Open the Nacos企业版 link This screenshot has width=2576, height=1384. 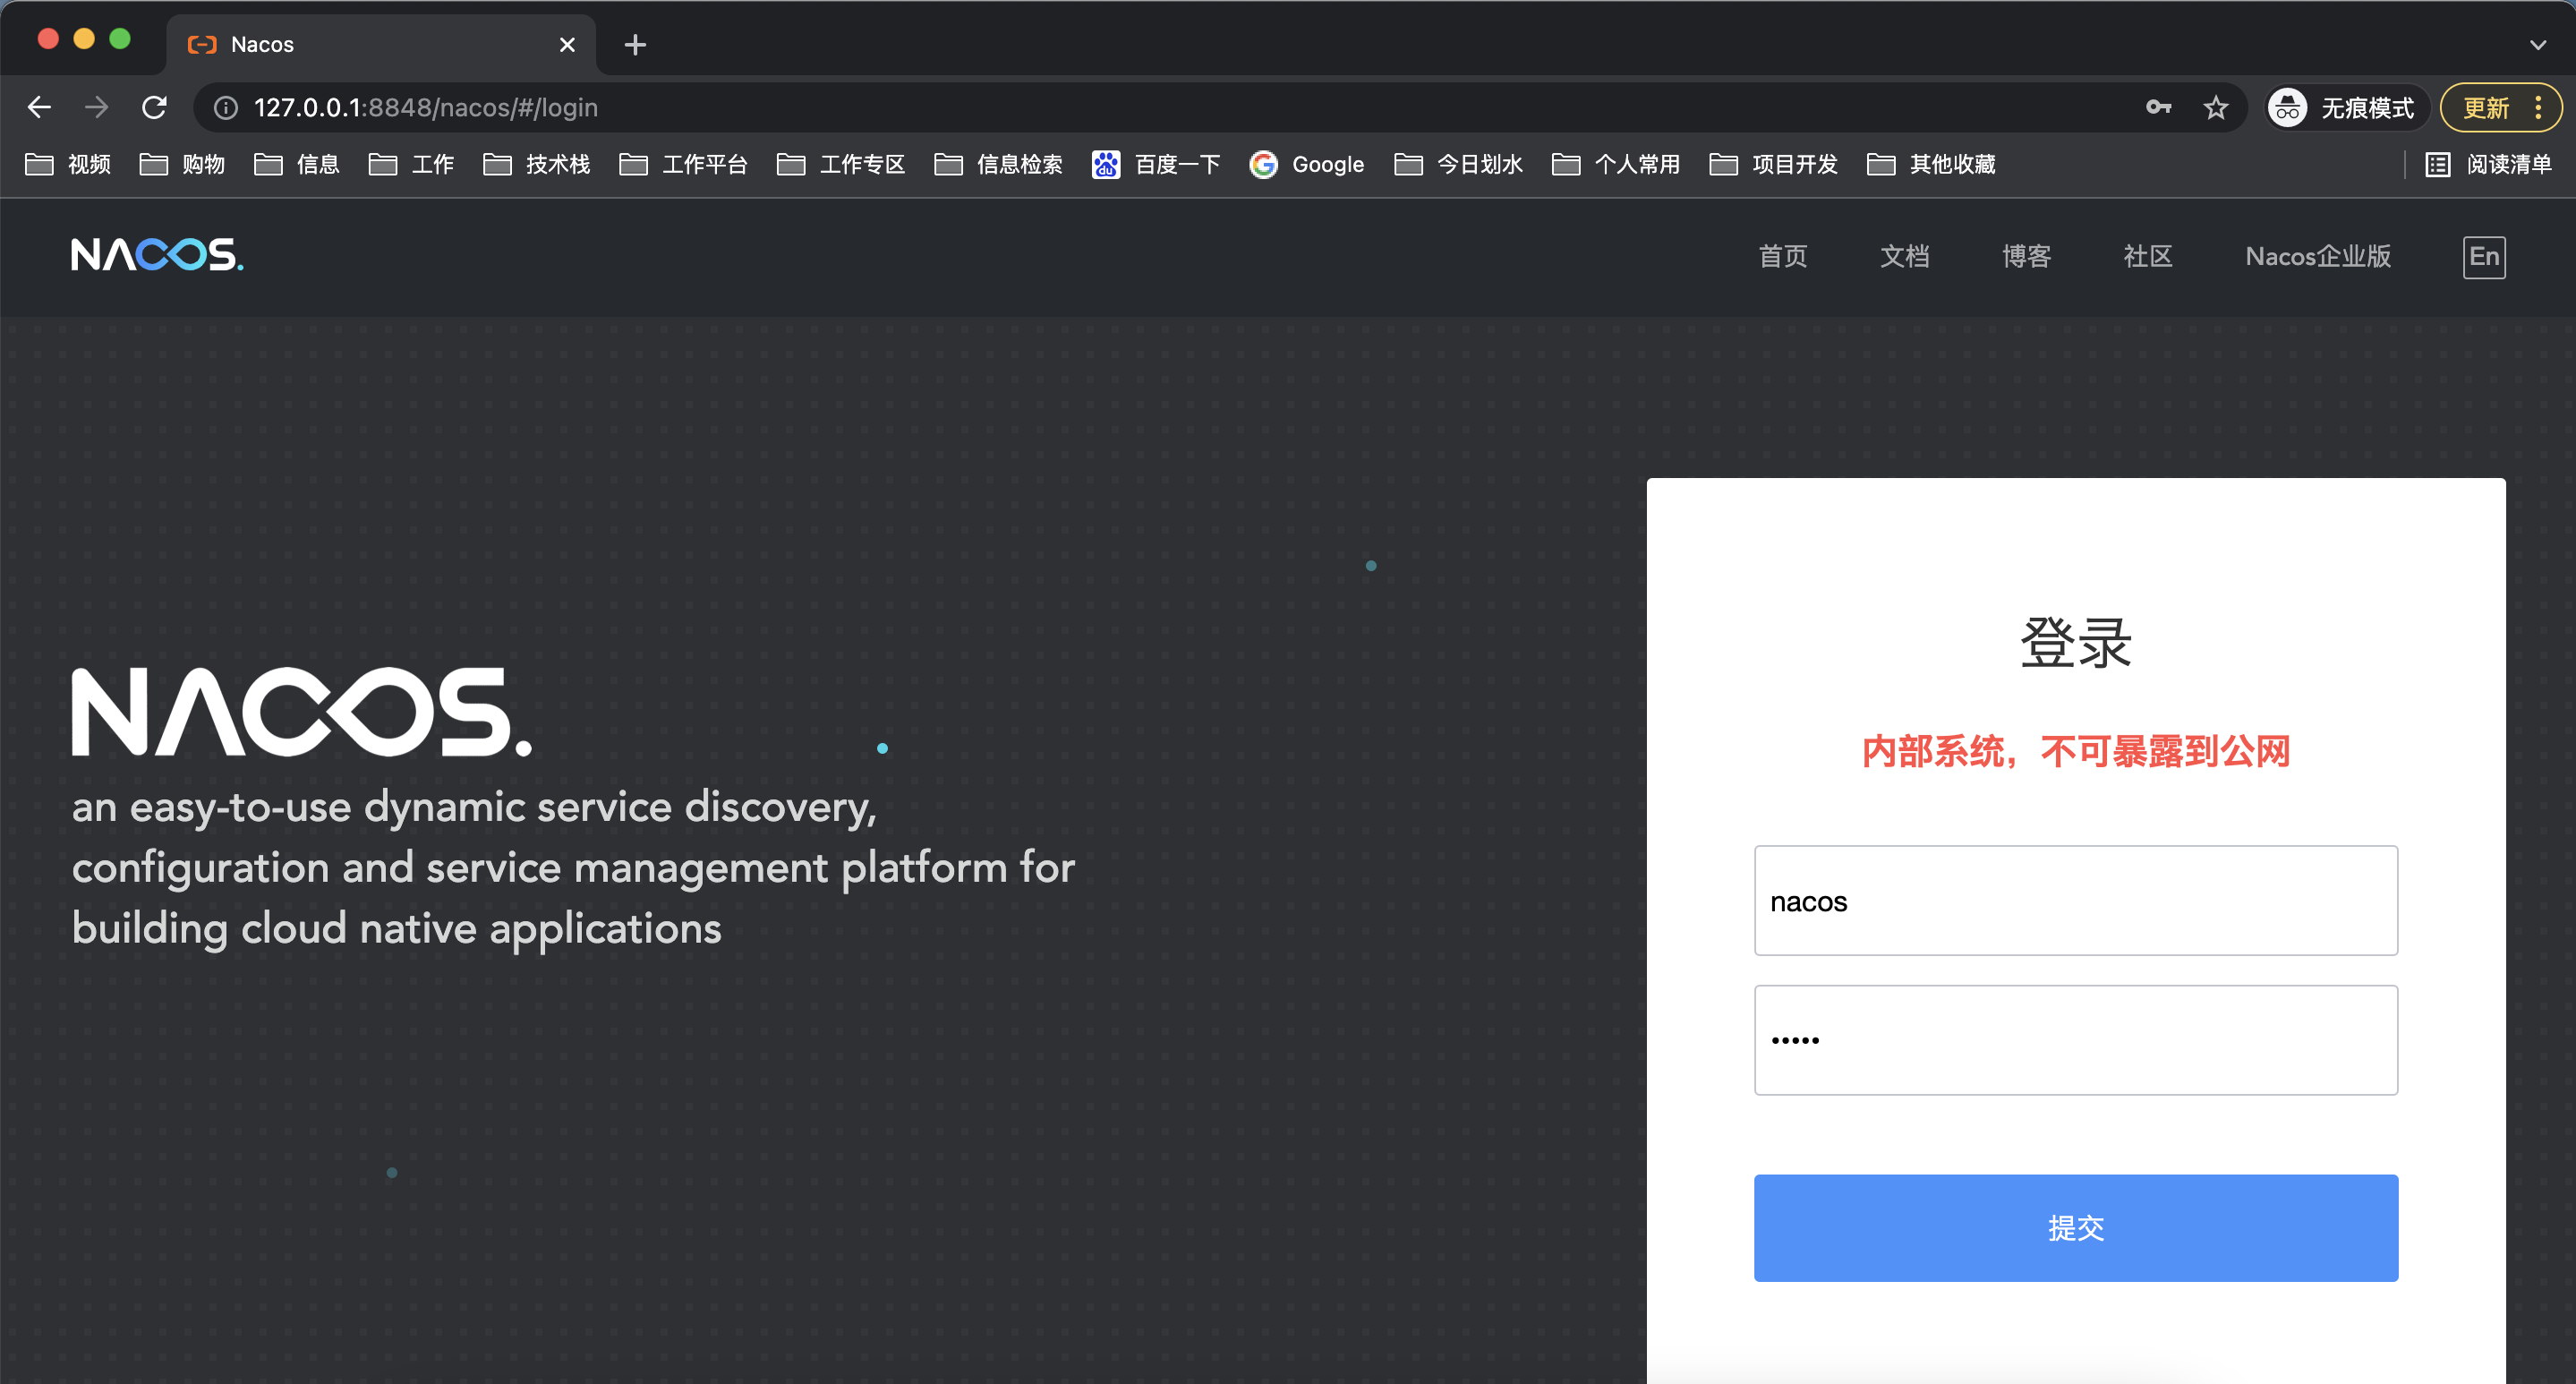(x=2317, y=257)
